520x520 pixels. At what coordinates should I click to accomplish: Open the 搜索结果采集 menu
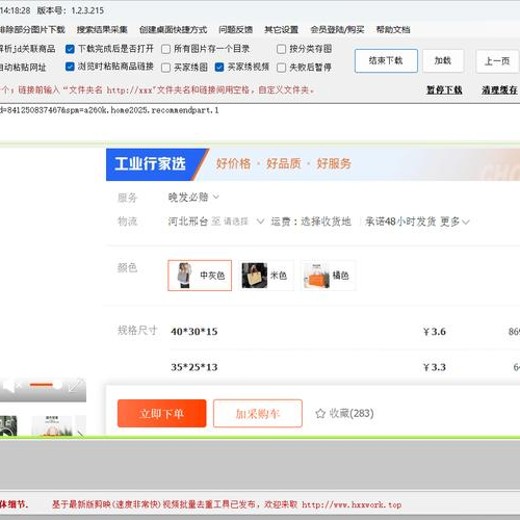click(x=102, y=30)
